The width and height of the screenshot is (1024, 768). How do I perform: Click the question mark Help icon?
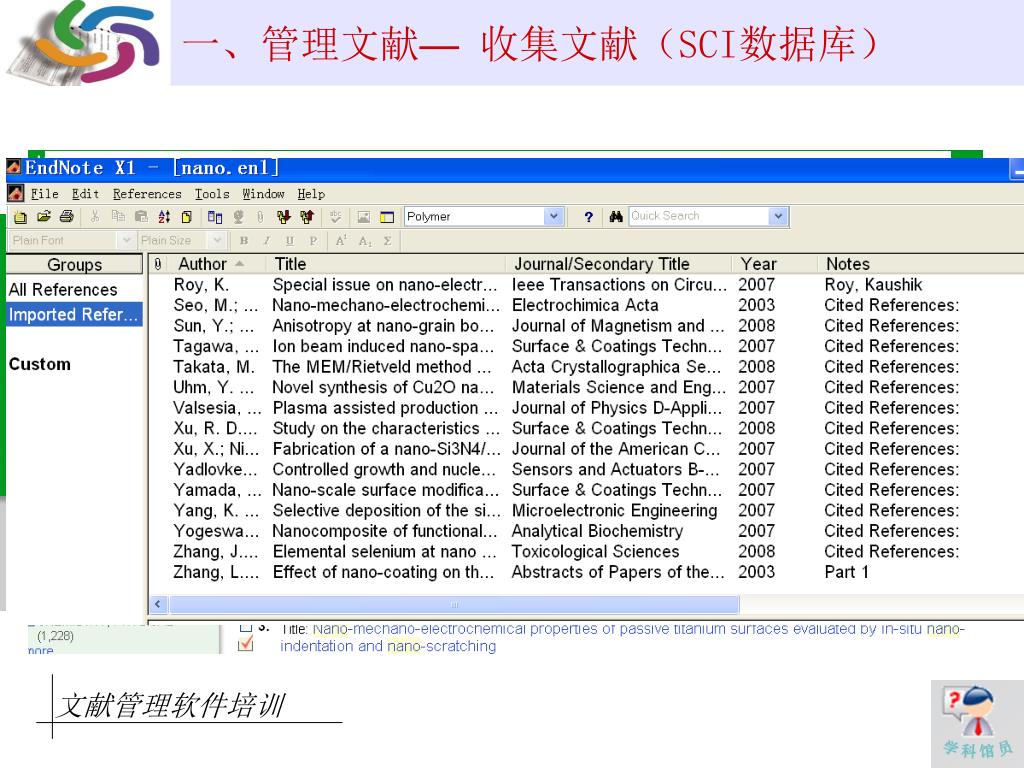pyautogui.click(x=588, y=217)
